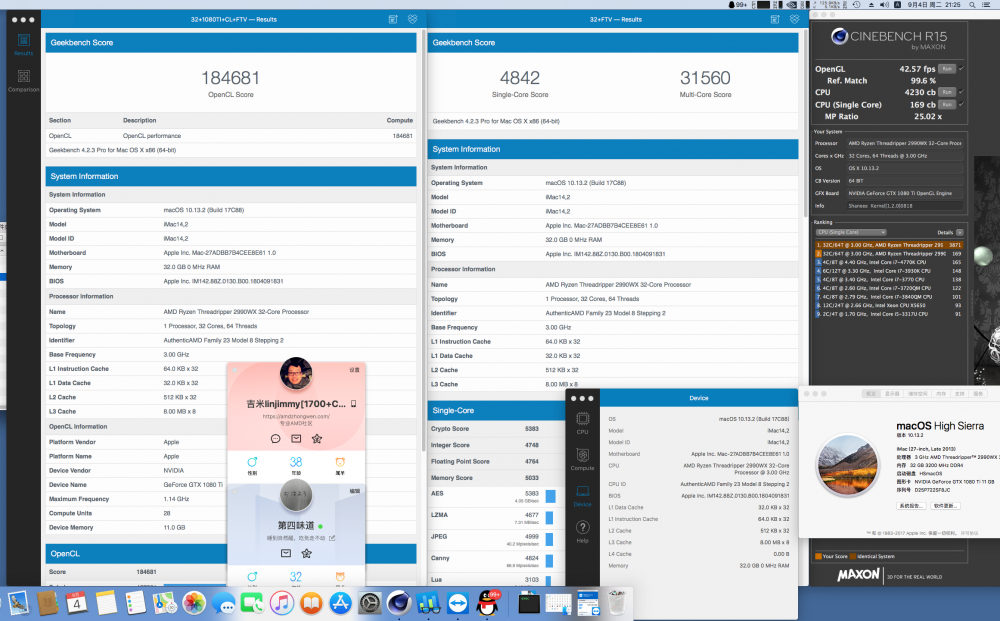Click 吉米linjimmy profile avatar
1000x621 pixels.
[x=296, y=374]
